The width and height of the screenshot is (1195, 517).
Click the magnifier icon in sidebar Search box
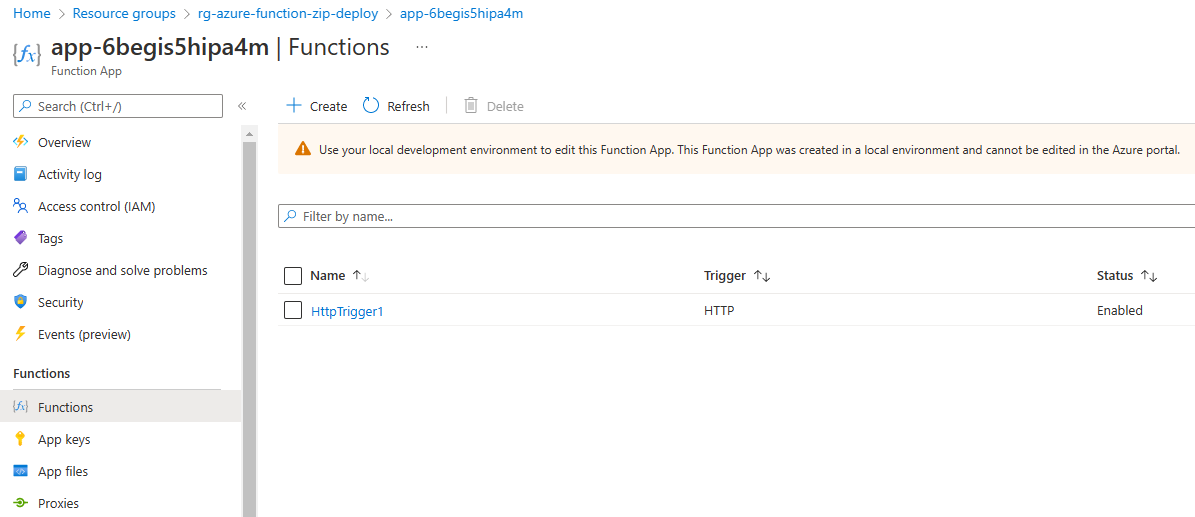pos(26,107)
